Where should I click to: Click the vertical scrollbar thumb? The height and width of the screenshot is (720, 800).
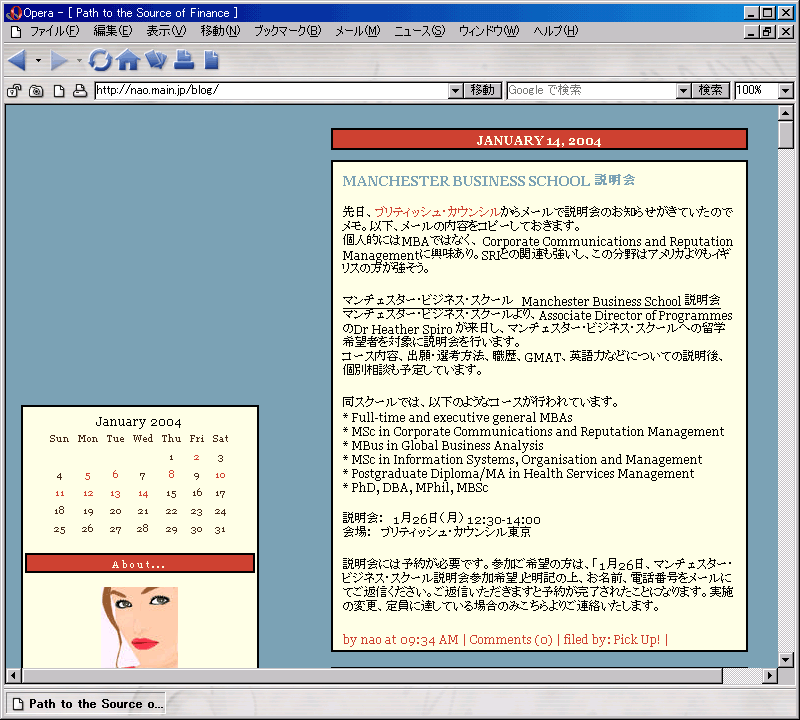(x=786, y=135)
